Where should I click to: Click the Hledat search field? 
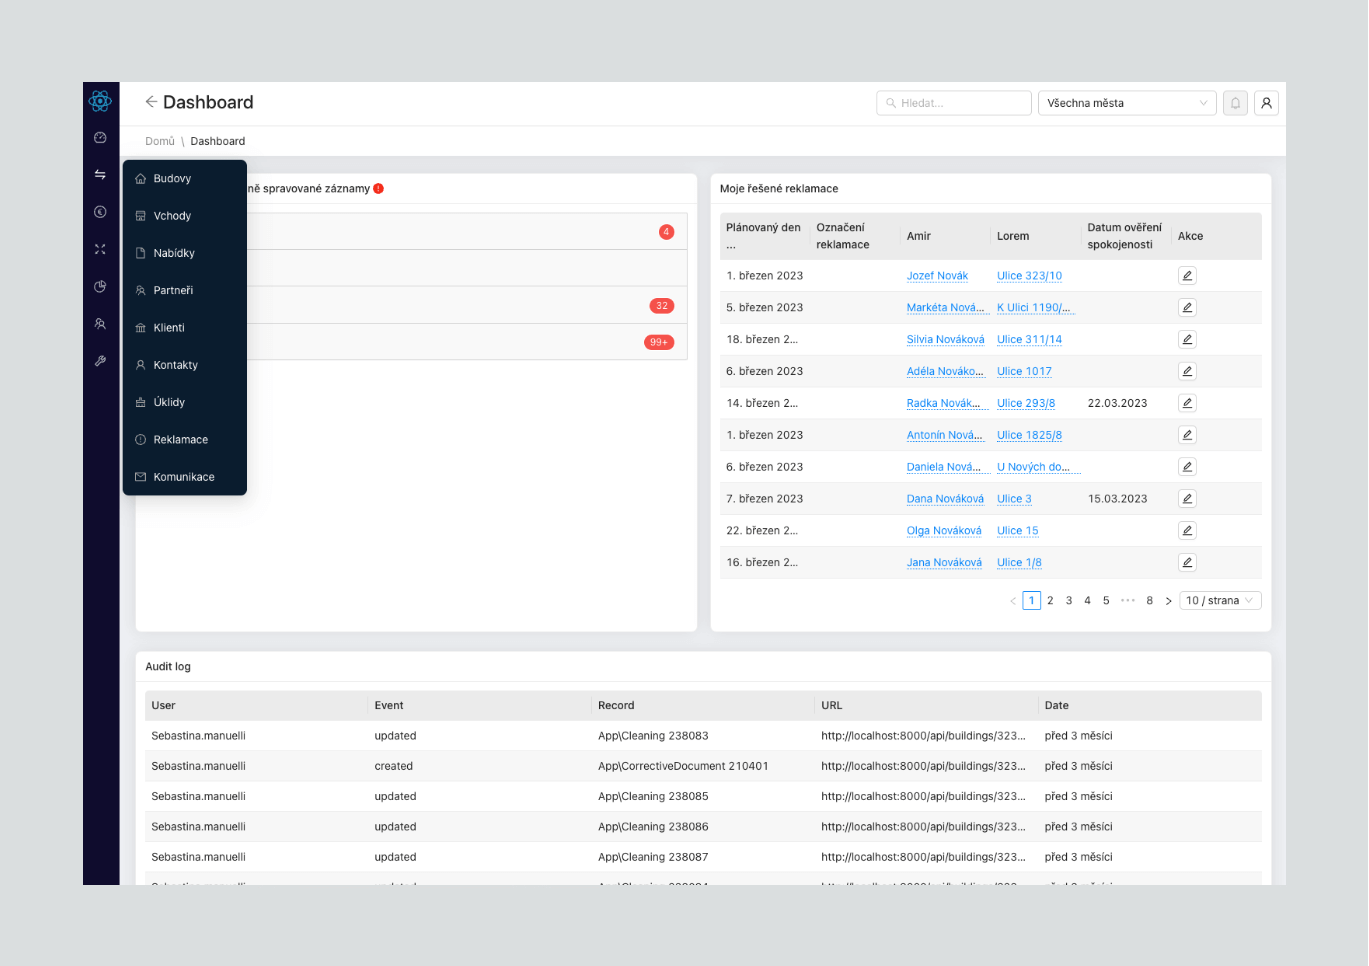tap(954, 103)
